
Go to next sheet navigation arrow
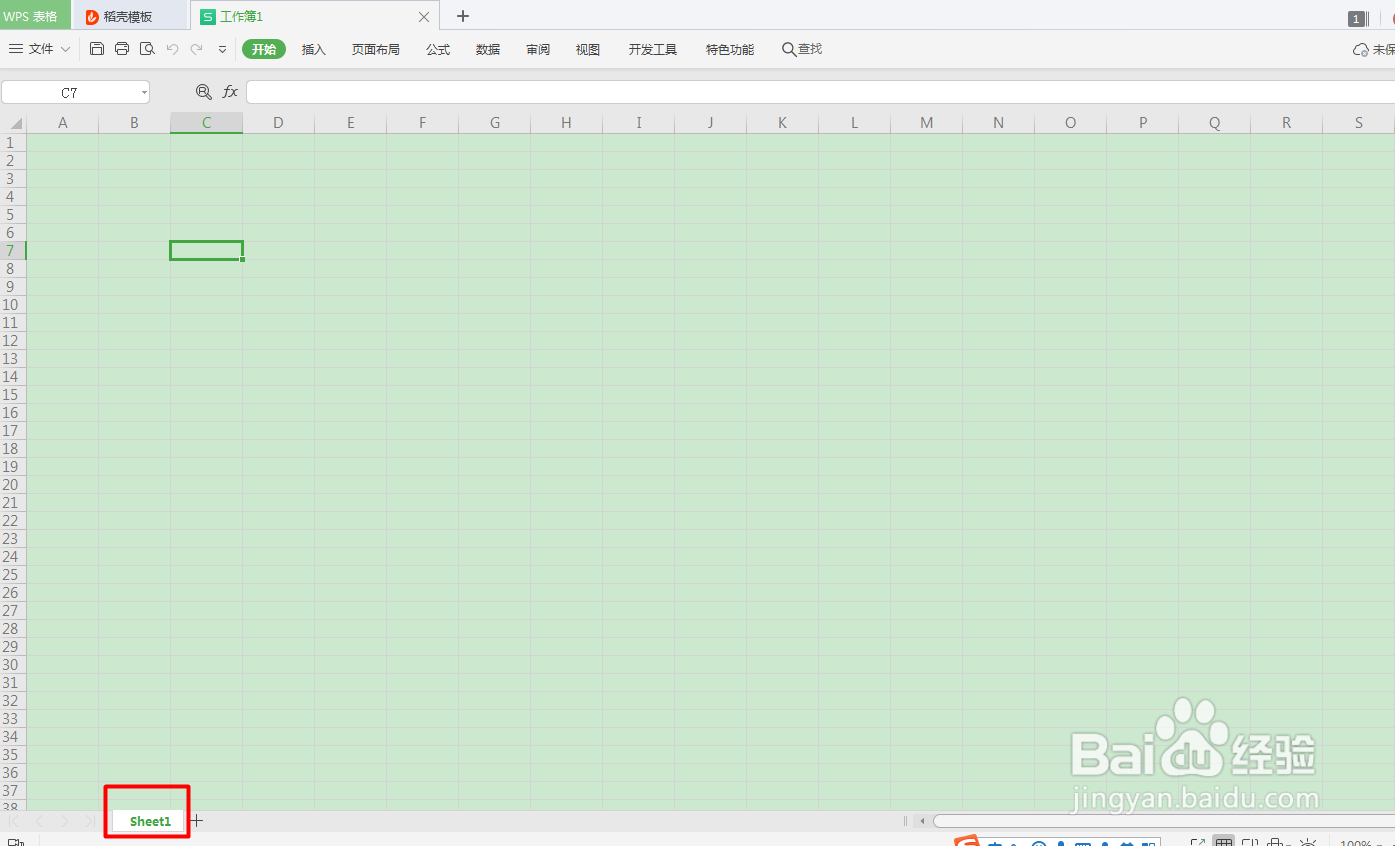pyautogui.click(x=65, y=821)
